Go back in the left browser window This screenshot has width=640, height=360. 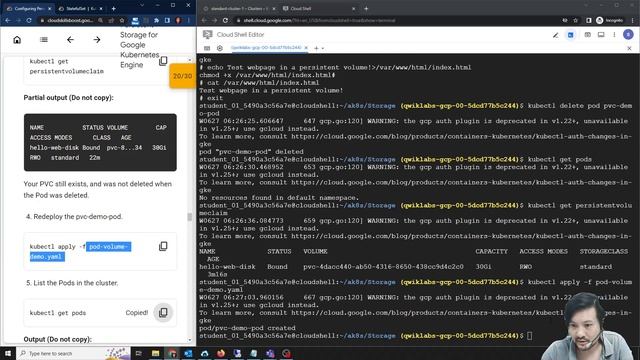point(8,20)
